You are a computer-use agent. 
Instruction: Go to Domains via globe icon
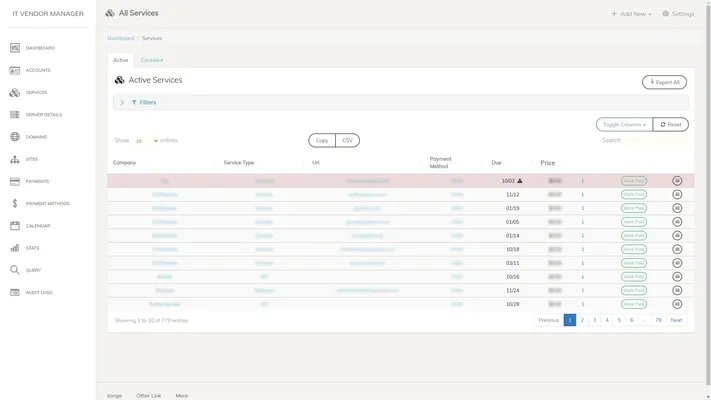tap(15, 137)
